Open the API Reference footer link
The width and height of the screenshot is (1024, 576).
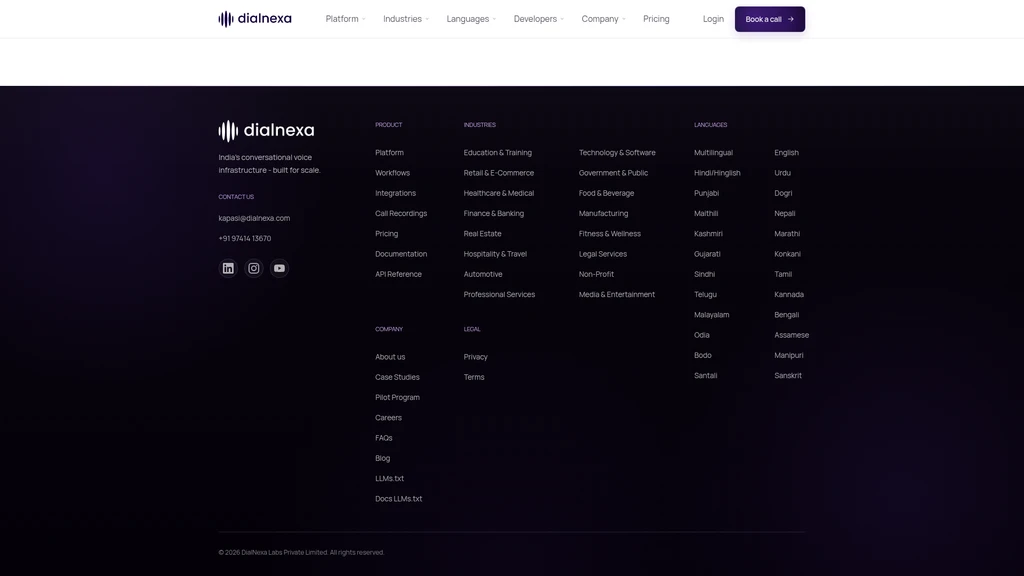[398, 274]
